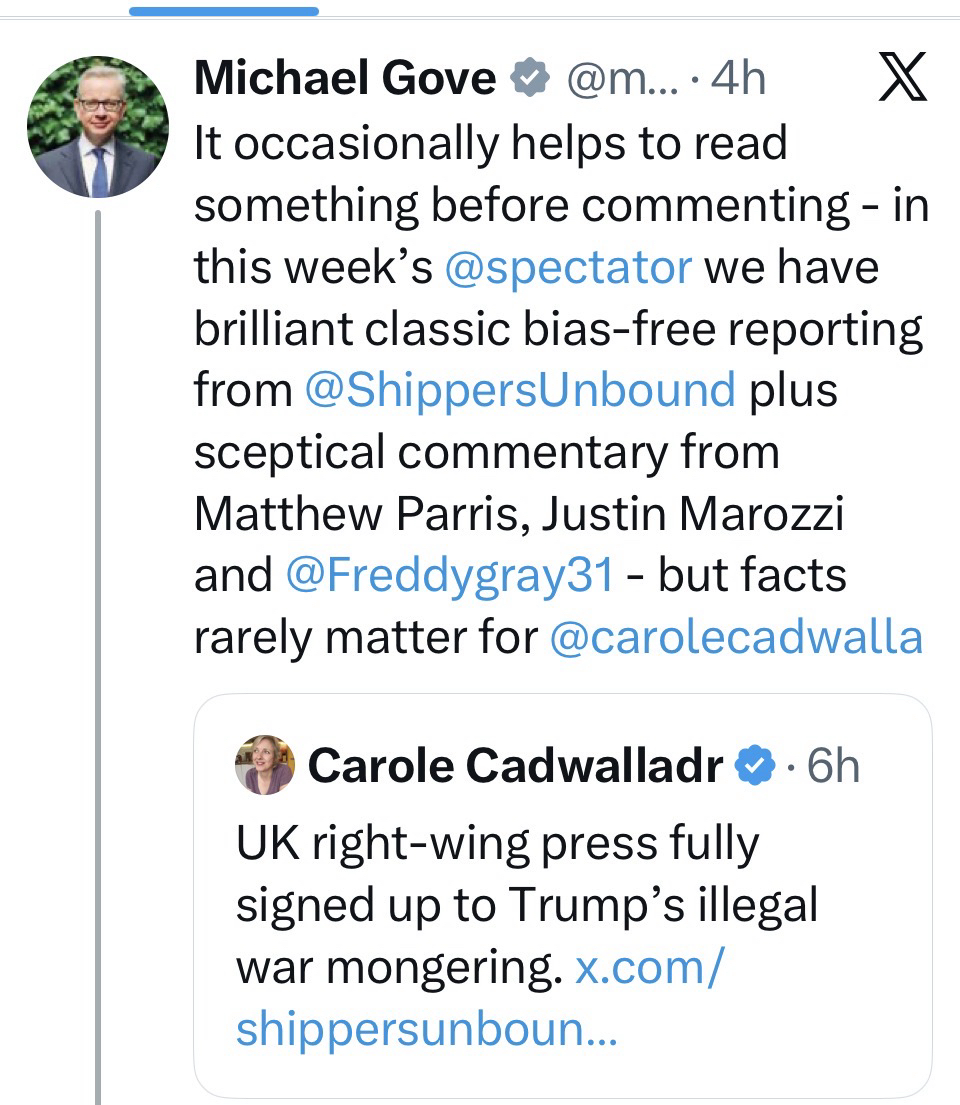Open the @ShippersUnbound mention

[x=519, y=389]
